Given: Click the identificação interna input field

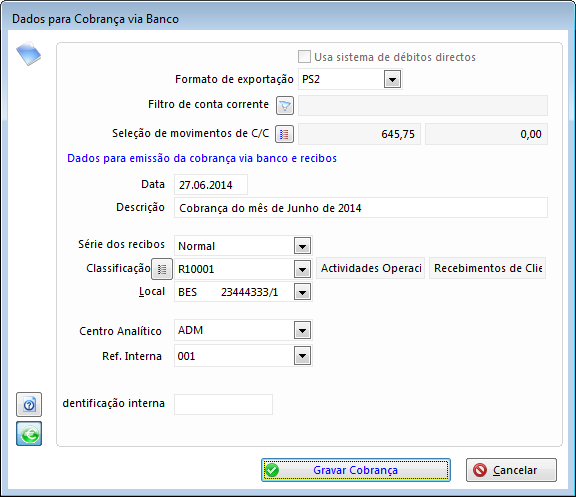Looking at the screenshot, I should [223, 404].
